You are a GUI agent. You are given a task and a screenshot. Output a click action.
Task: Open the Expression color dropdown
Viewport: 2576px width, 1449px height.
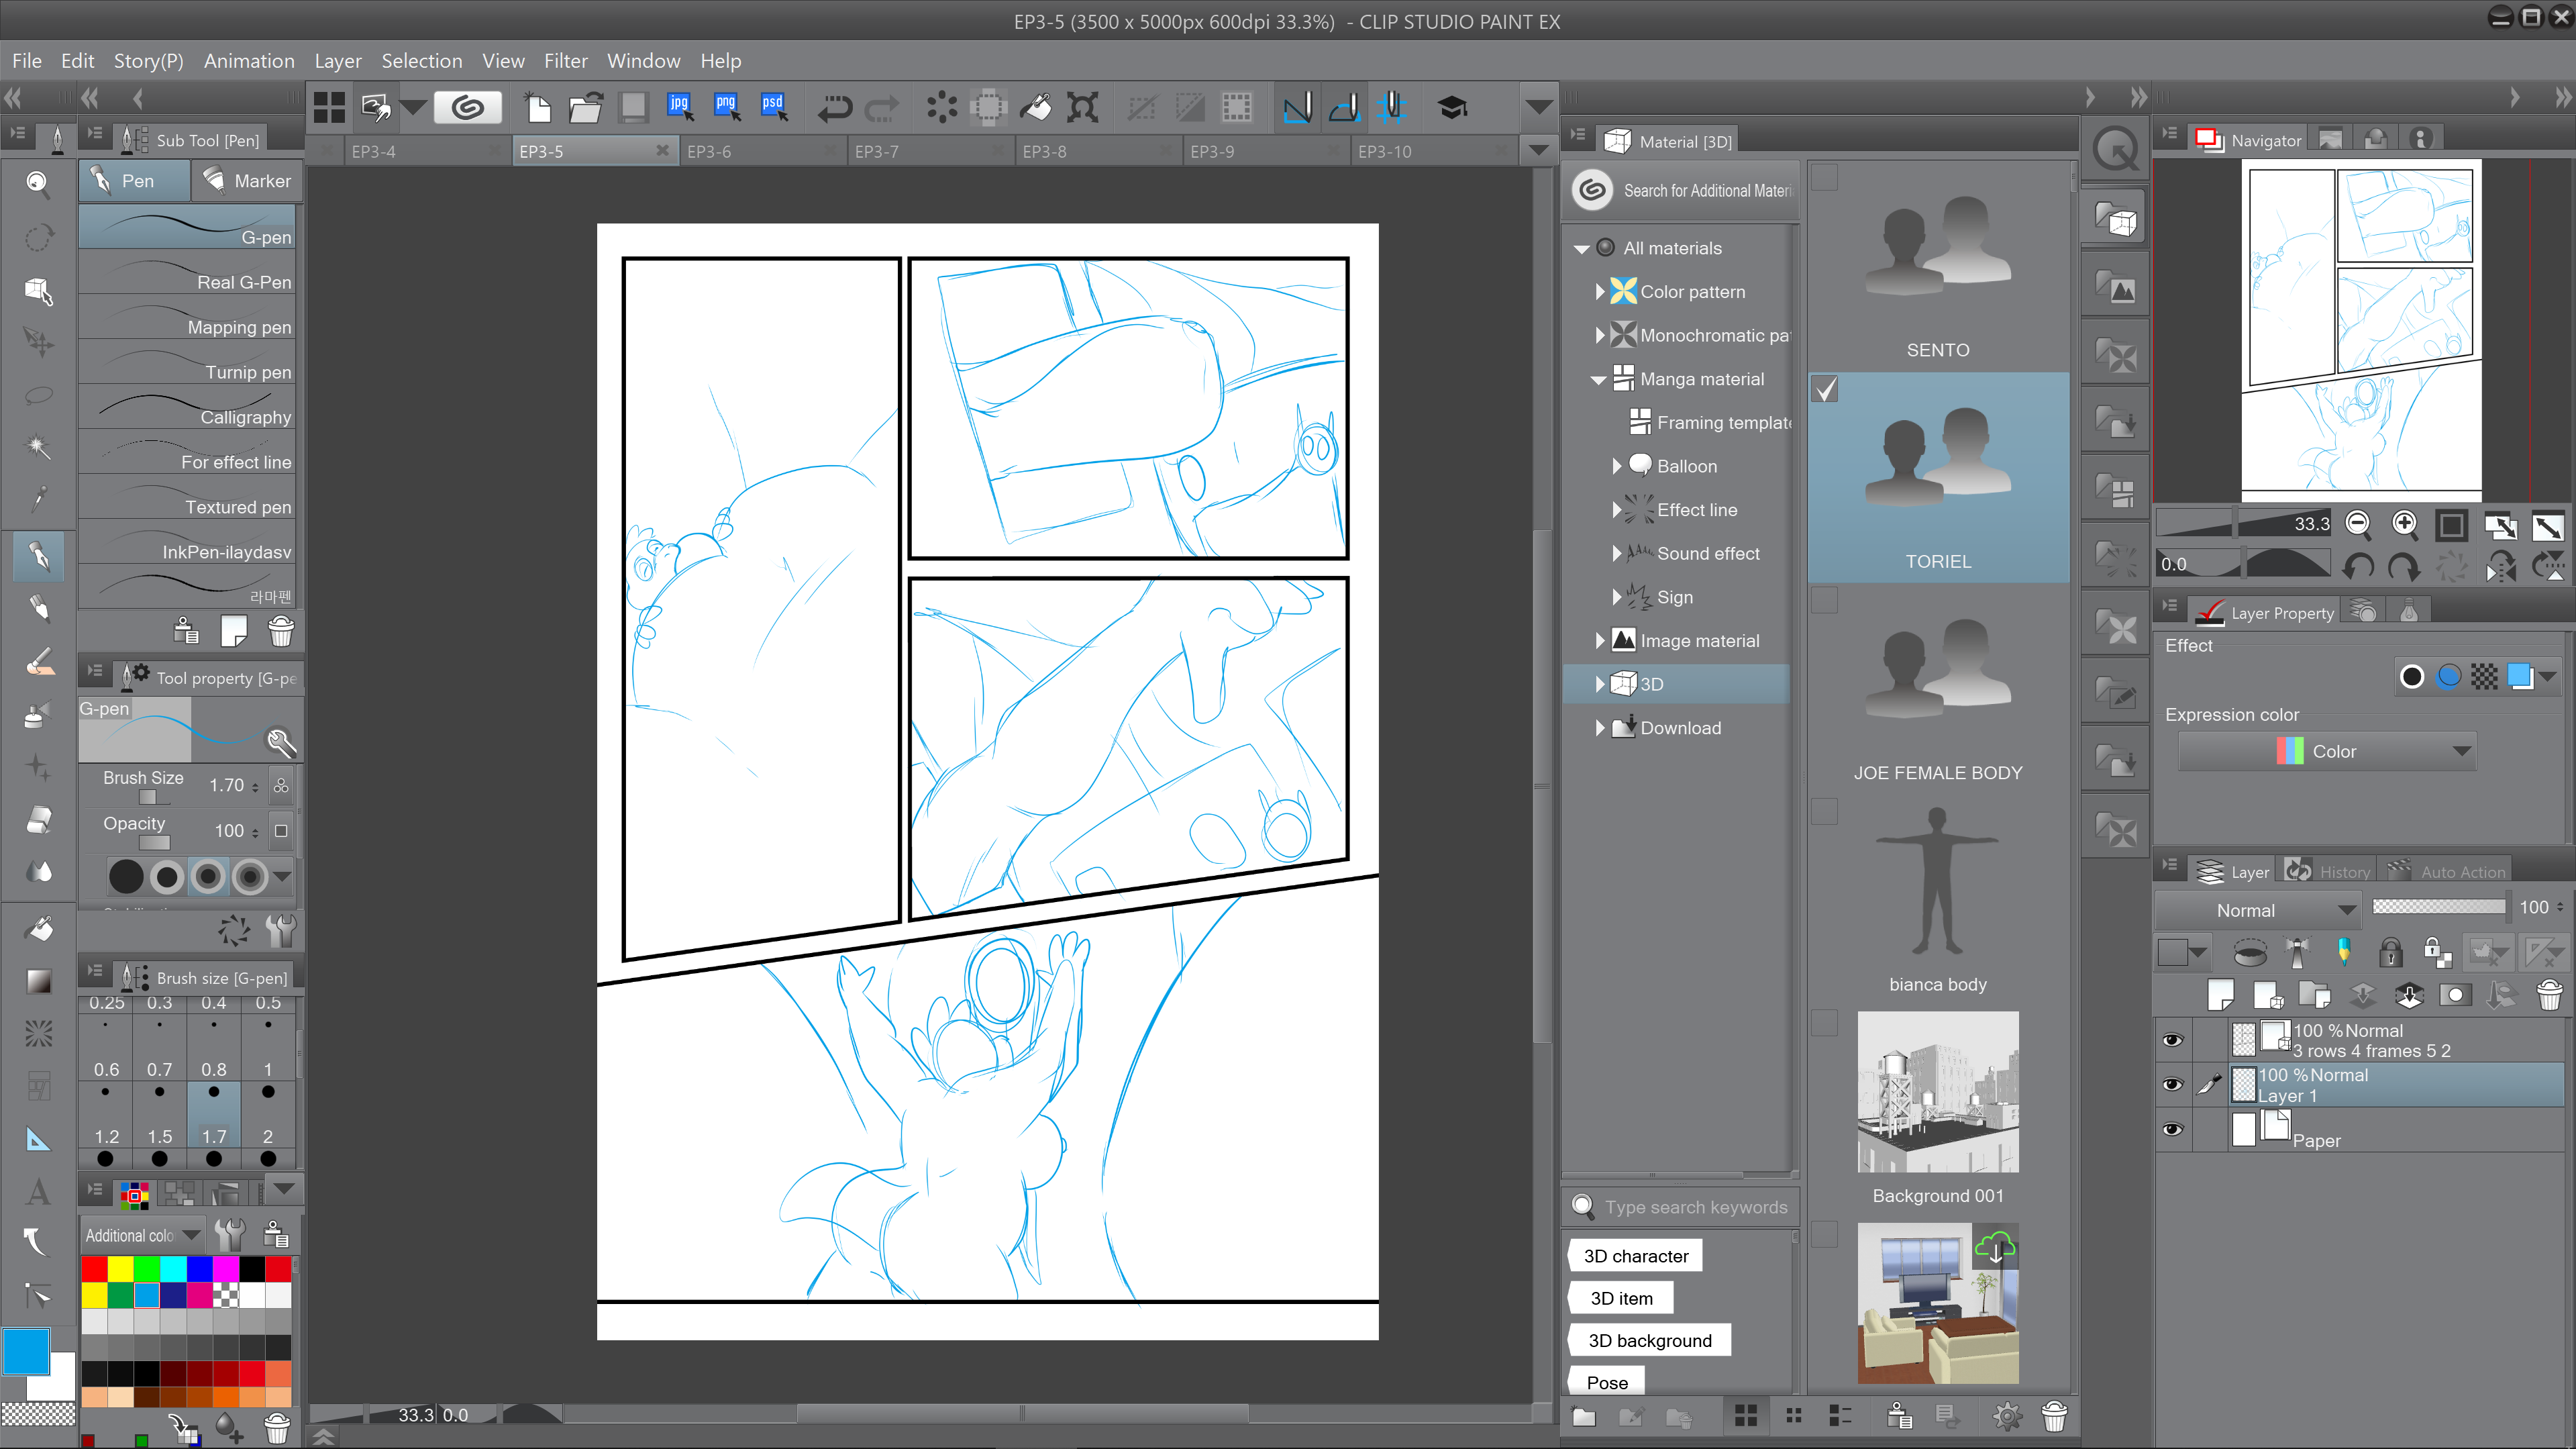pos(2327,751)
